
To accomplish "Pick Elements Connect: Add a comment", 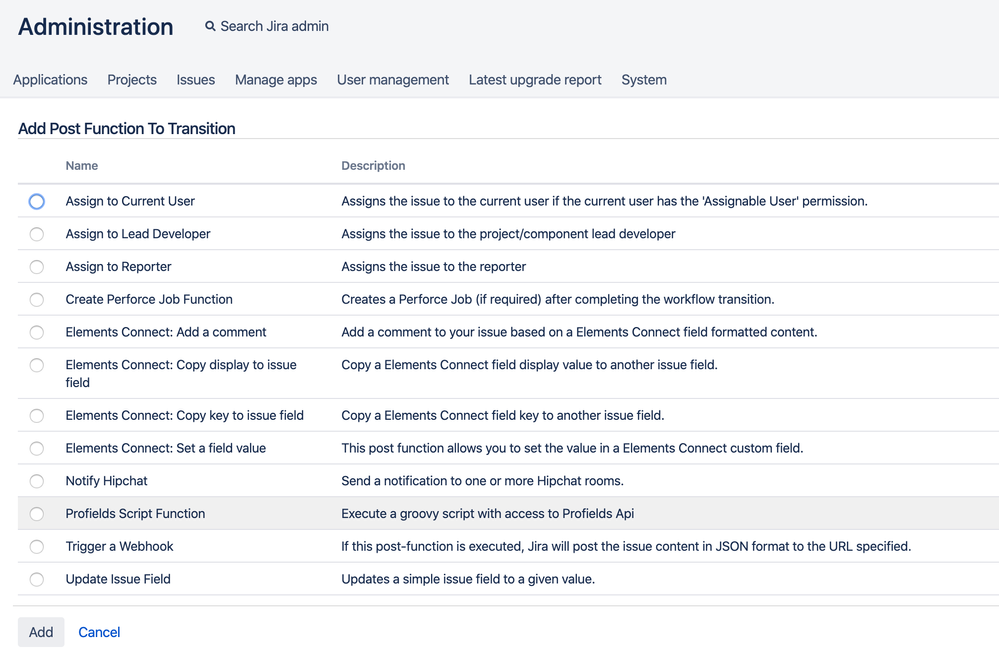I will click(x=36, y=332).
